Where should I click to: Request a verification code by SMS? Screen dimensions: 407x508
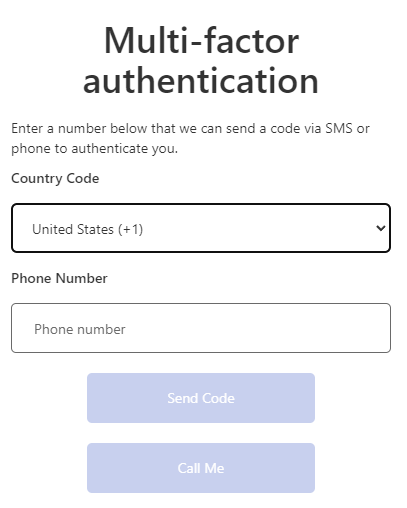click(201, 398)
